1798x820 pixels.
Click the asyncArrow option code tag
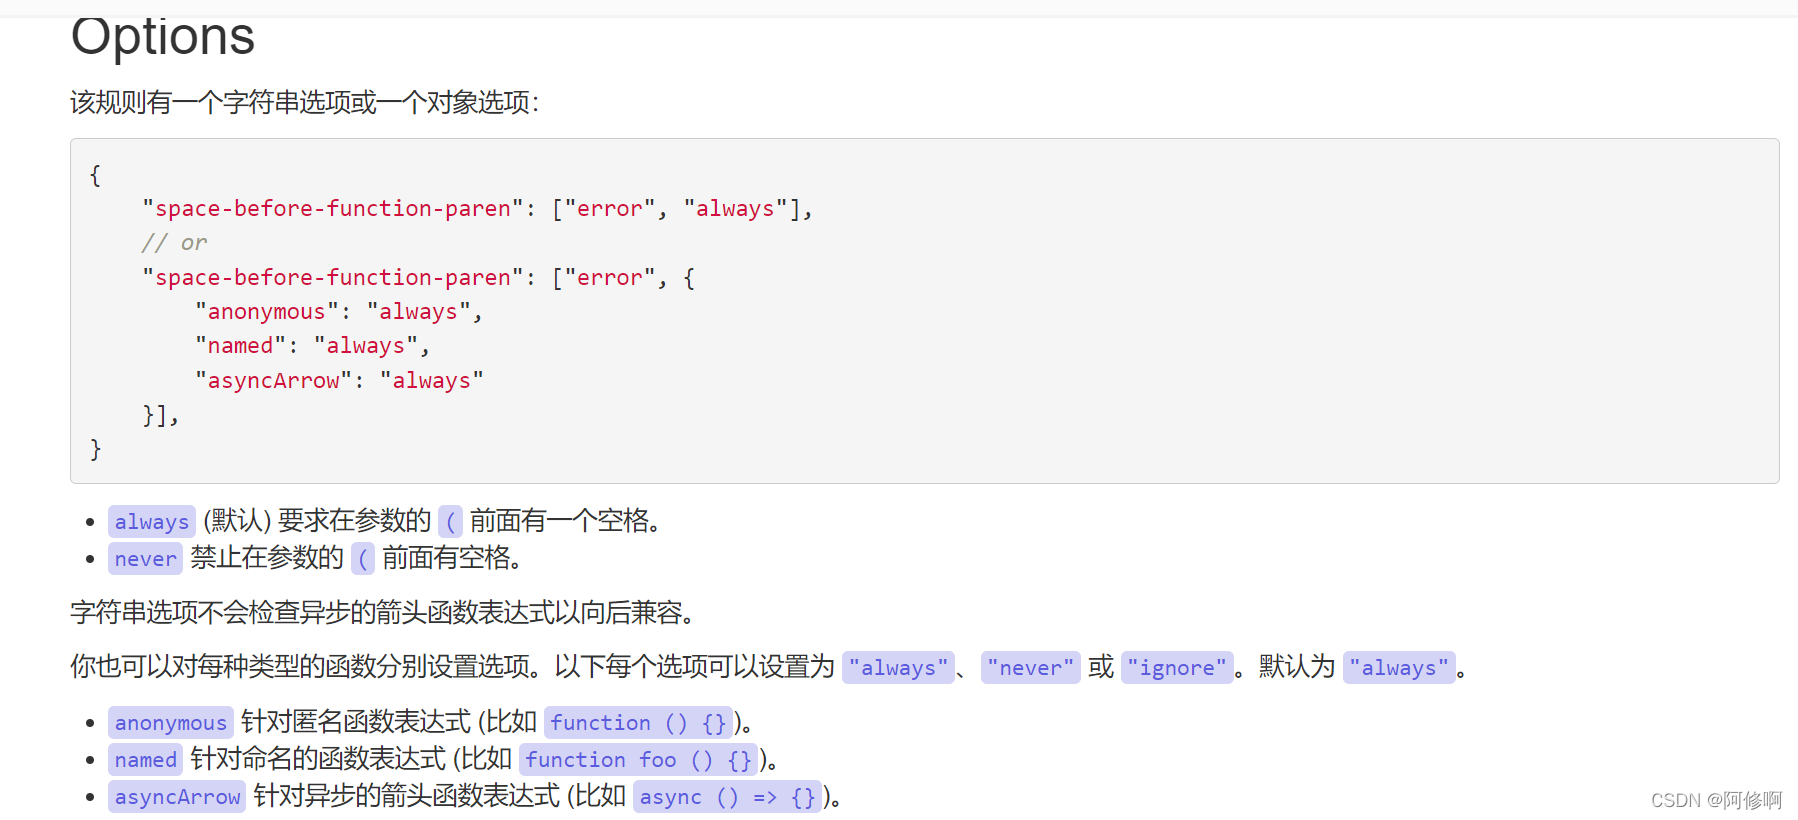177,796
